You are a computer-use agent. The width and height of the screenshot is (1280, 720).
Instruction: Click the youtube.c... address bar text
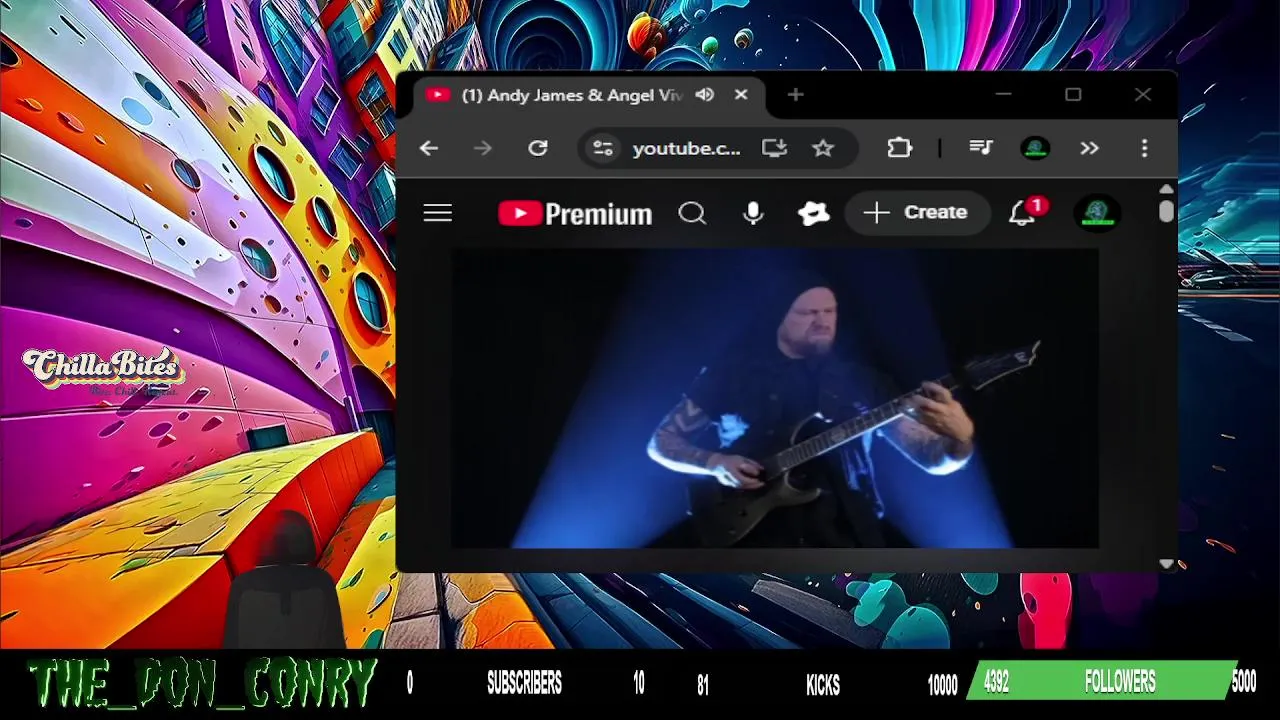tap(687, 148)
